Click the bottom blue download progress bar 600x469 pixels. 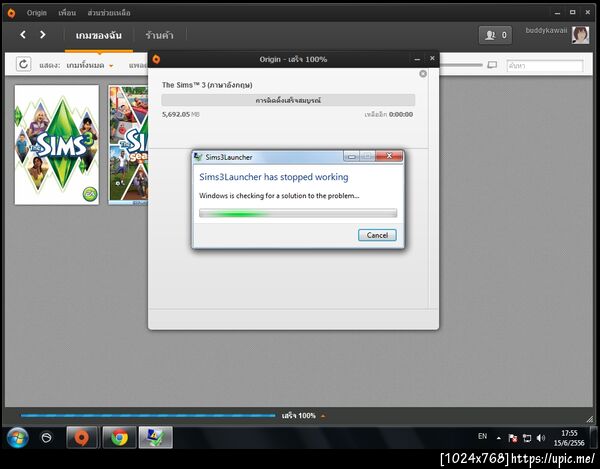148,415
